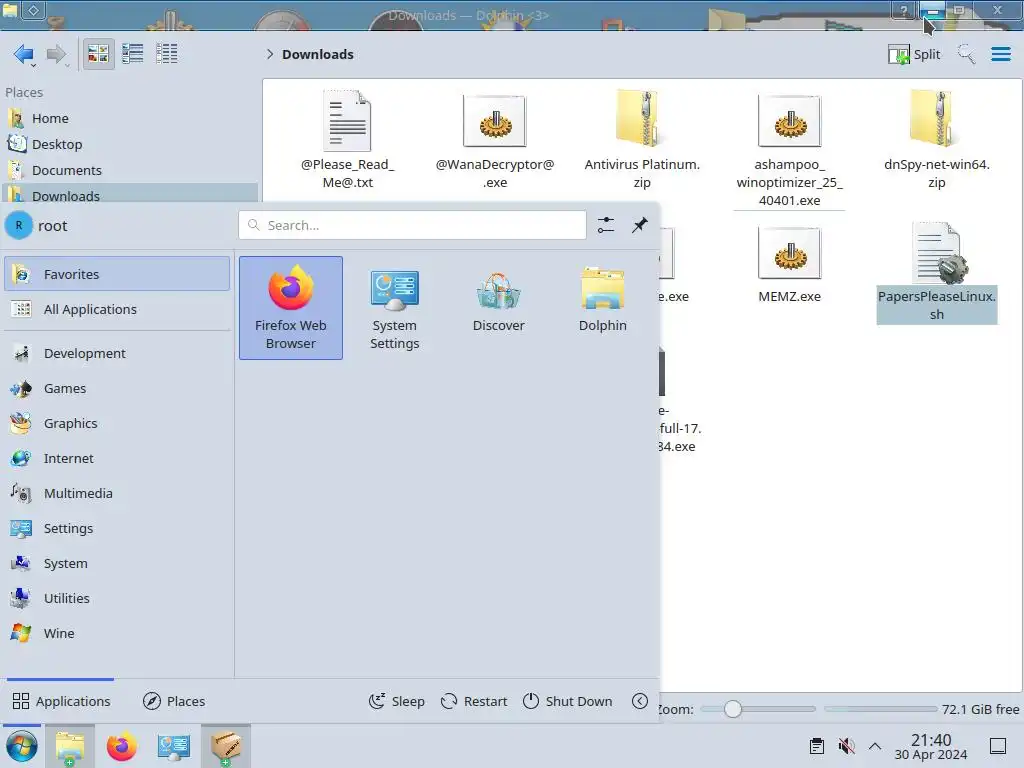Click the Downloads breadcrumb label
Screen dimensions: 1024x768
tap(318, 54)
